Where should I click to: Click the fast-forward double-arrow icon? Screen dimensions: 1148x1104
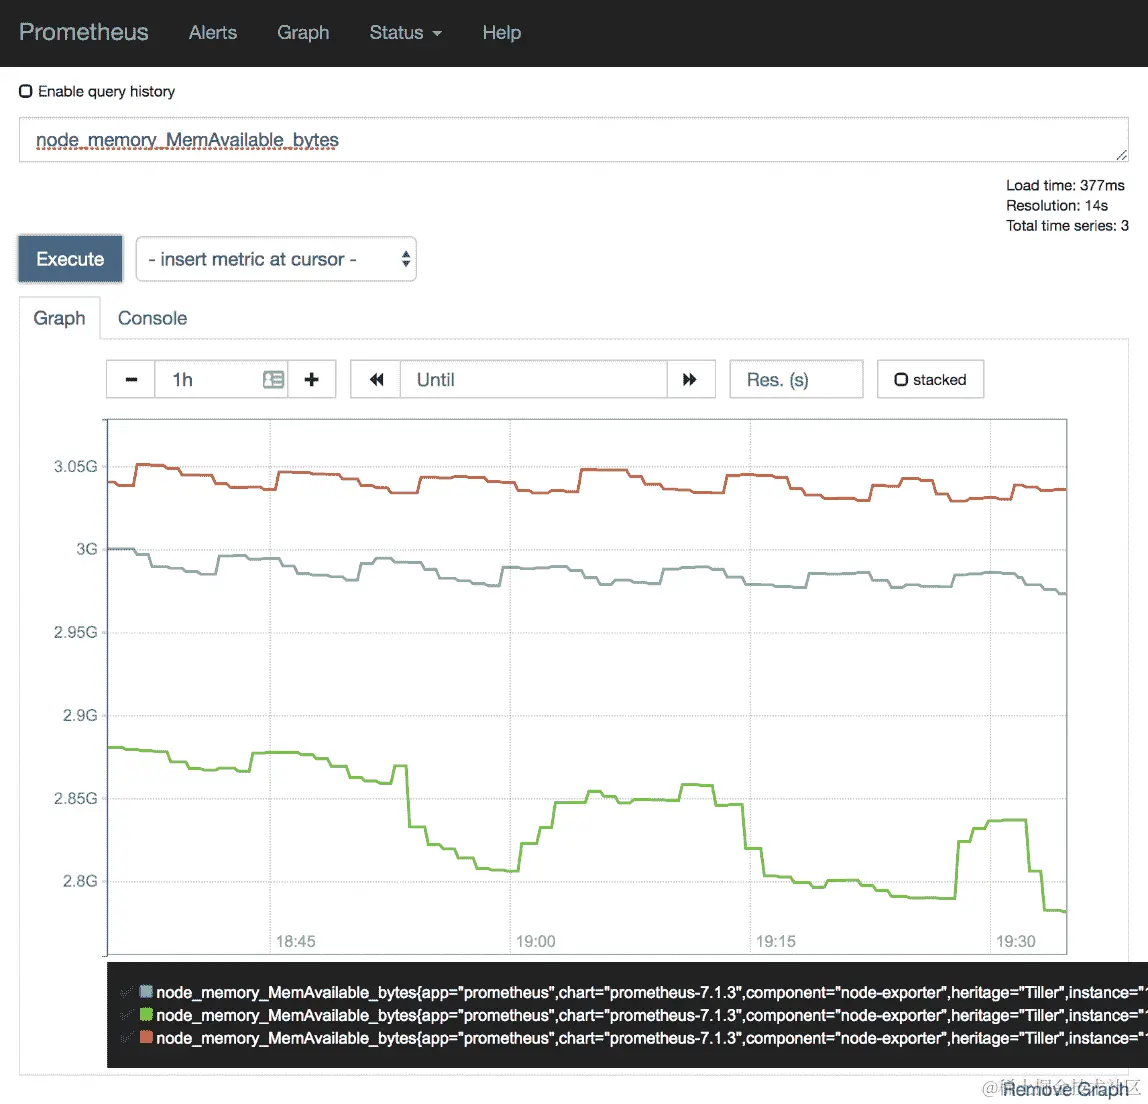click(x=690, y=379)
